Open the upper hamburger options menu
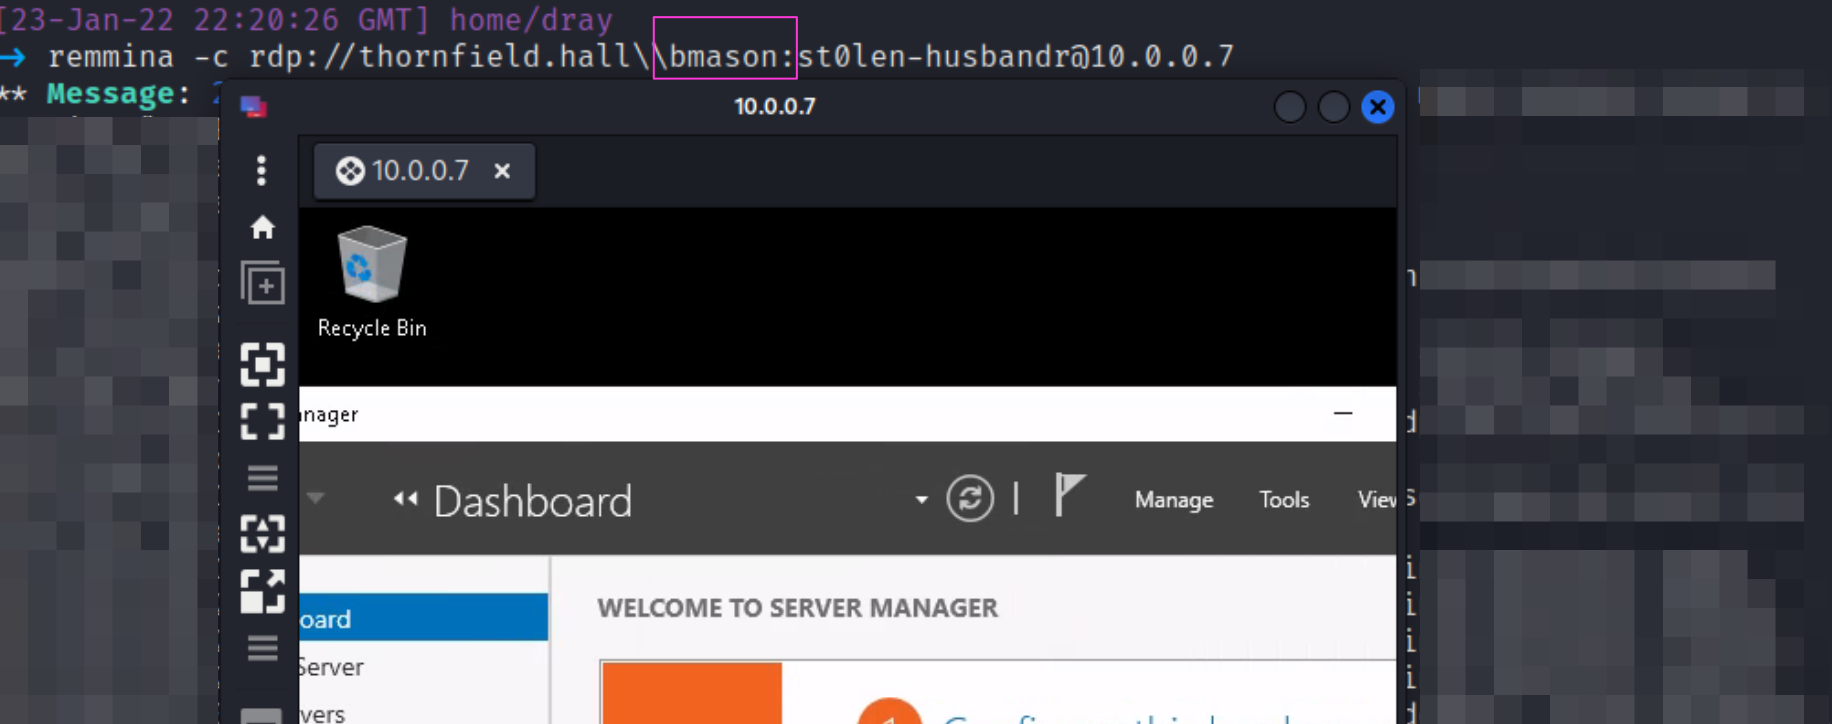 coord(262,478)
